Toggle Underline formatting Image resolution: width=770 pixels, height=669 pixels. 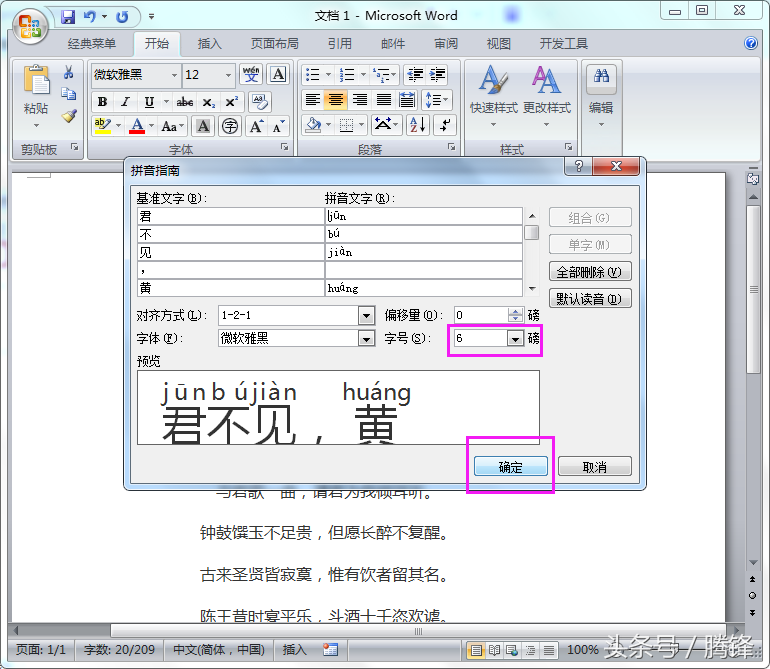[x=149, y=102]
